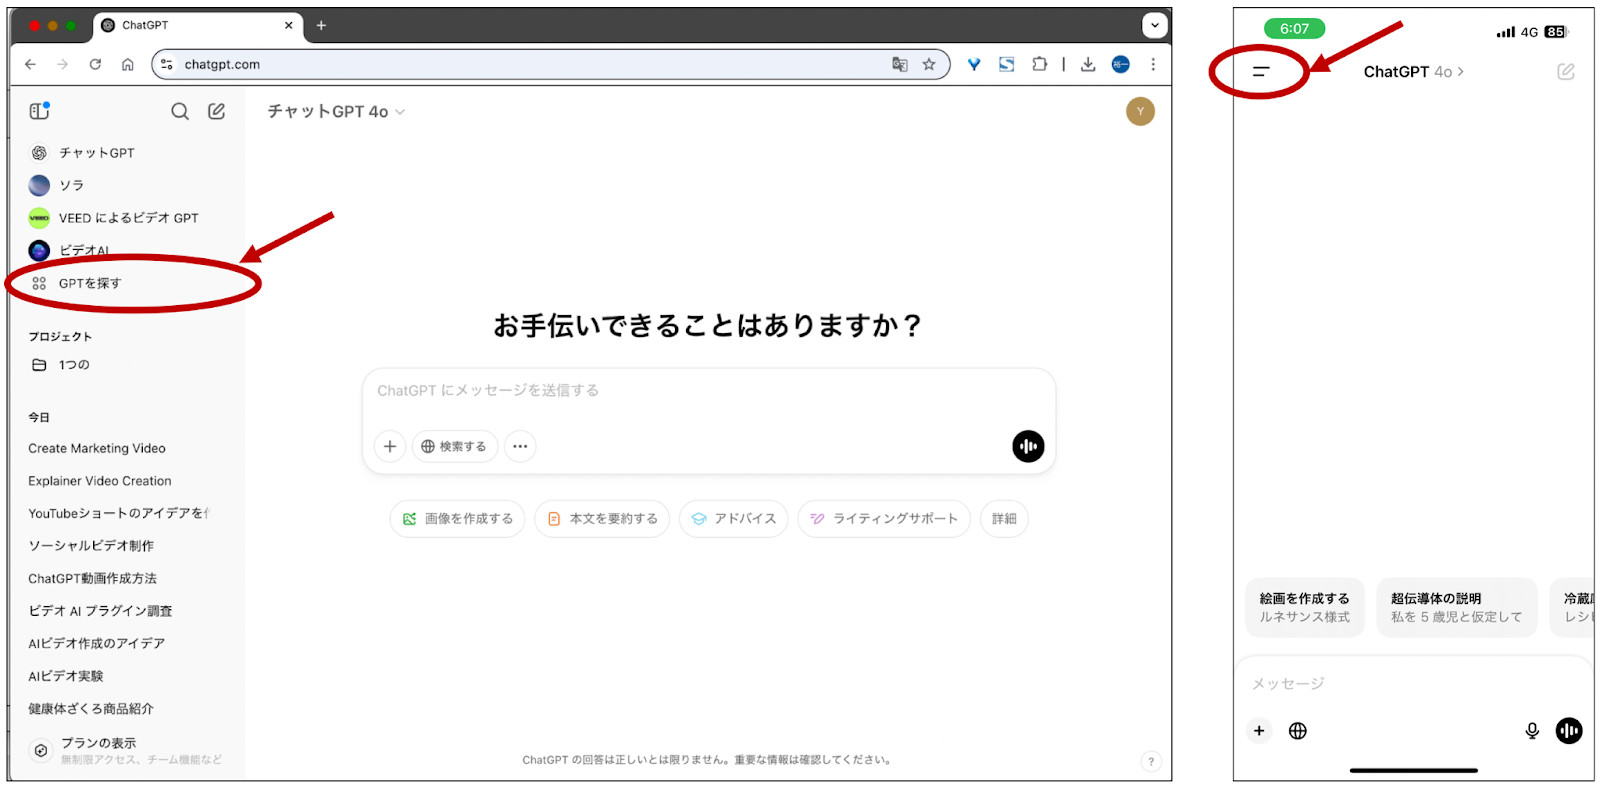Viewport: 1600px width, 788px height.
Task: Open the three-dots more tools button
Action: pos(520,446)
